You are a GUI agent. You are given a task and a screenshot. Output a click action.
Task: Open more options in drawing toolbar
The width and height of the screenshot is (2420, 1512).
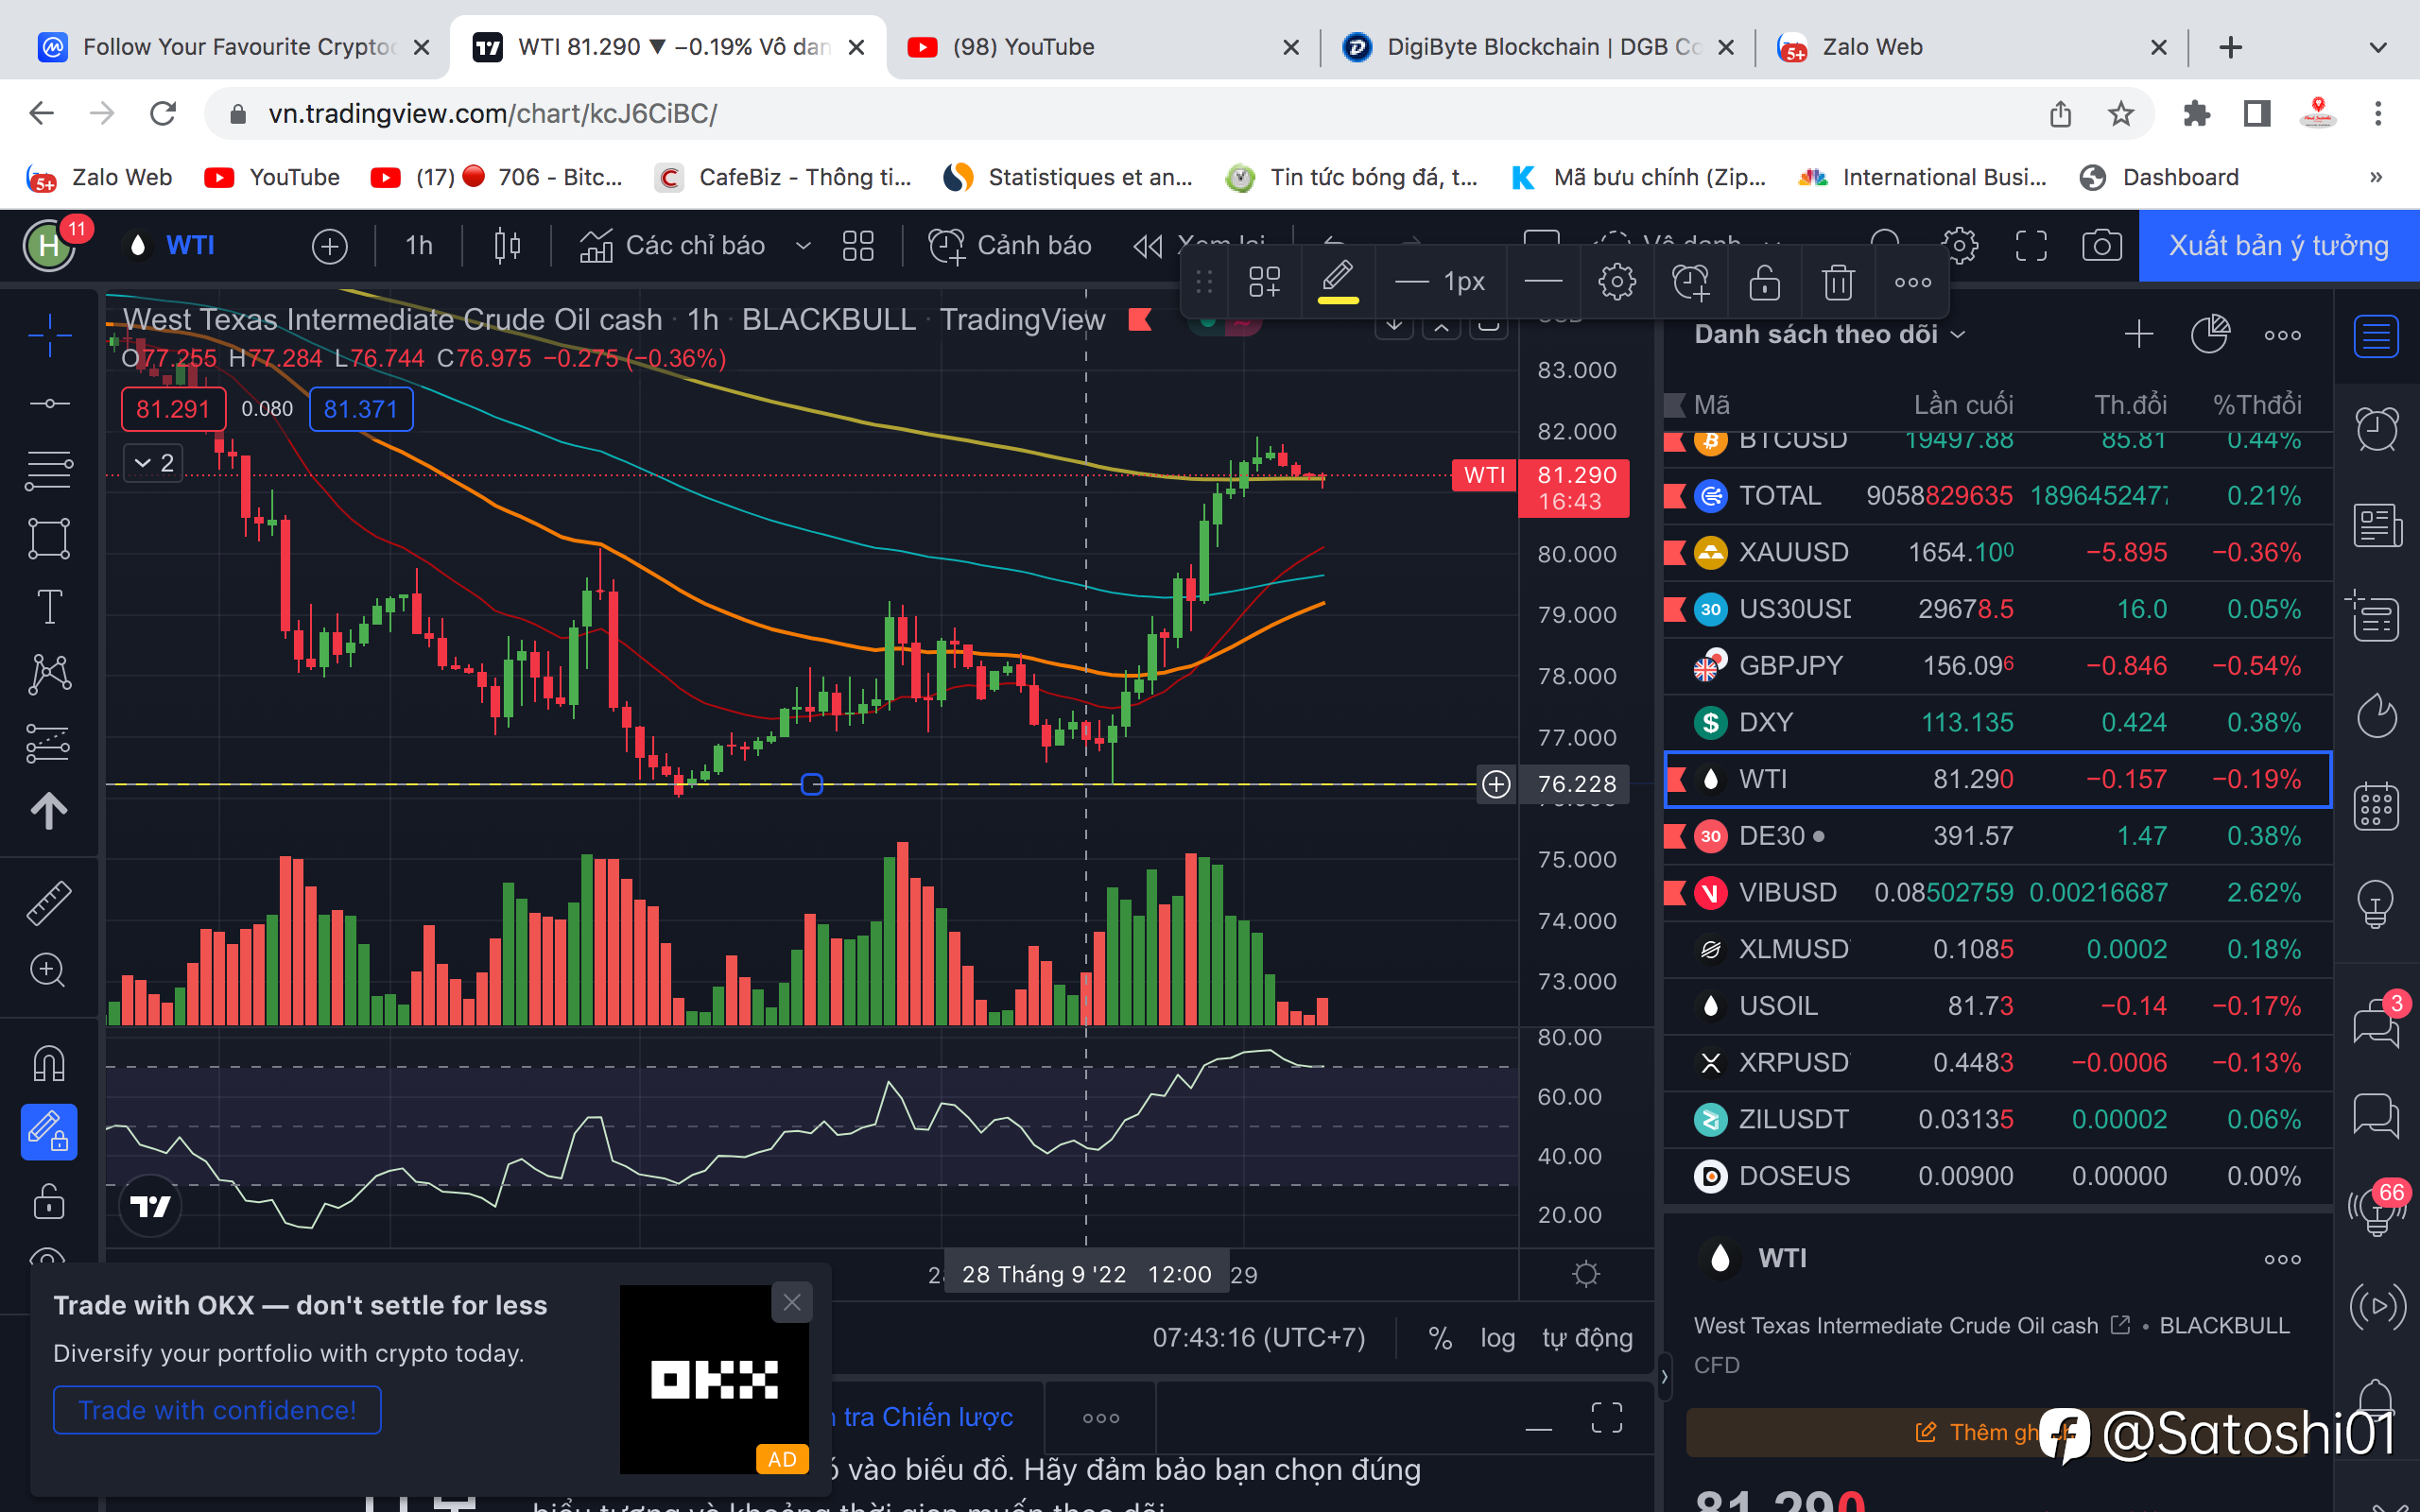click(1913, 282)
